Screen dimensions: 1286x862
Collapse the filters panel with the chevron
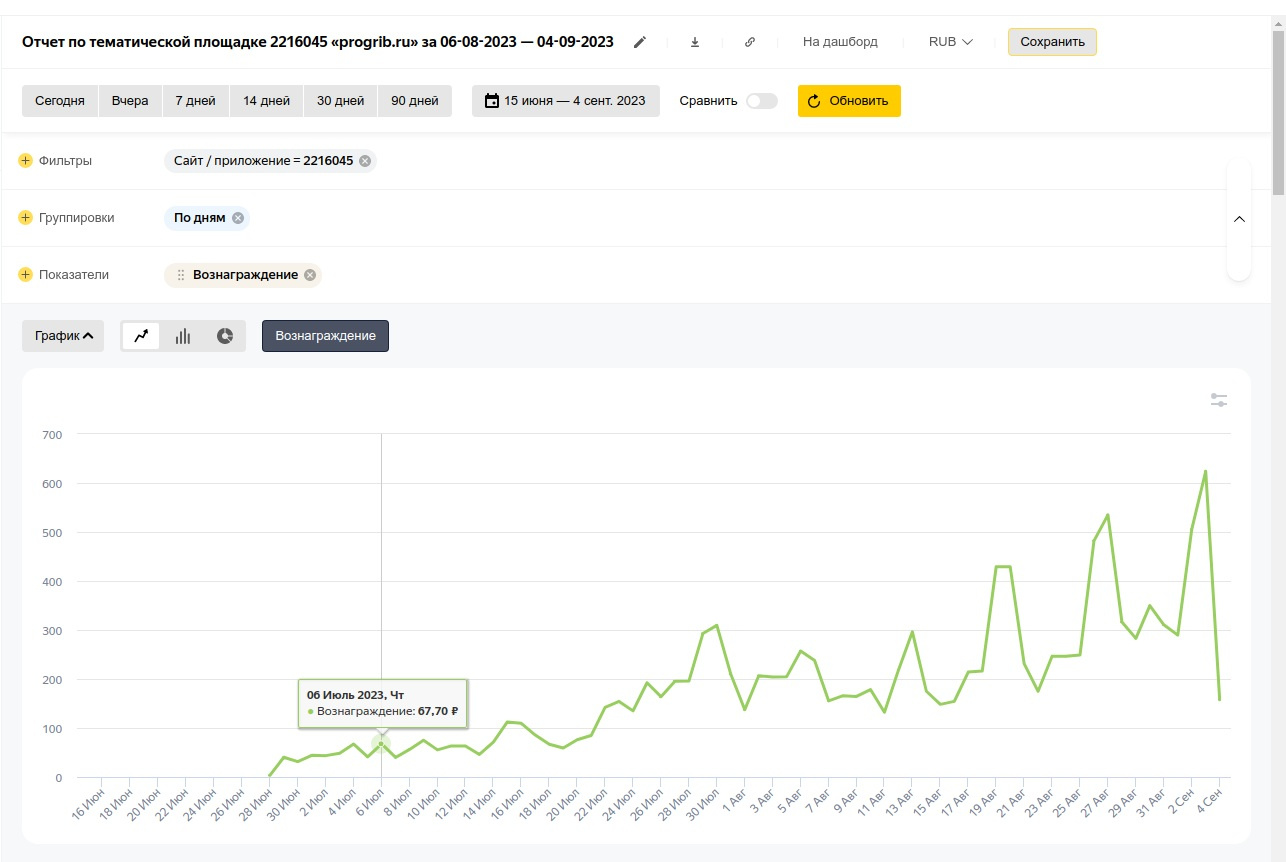(x=1239, y=218)
